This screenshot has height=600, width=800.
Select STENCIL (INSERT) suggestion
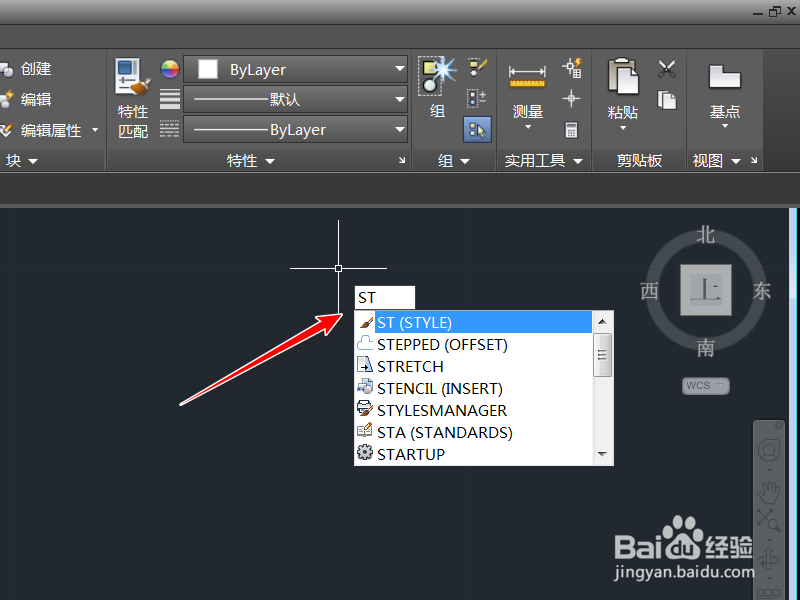(x=474, y=388)
